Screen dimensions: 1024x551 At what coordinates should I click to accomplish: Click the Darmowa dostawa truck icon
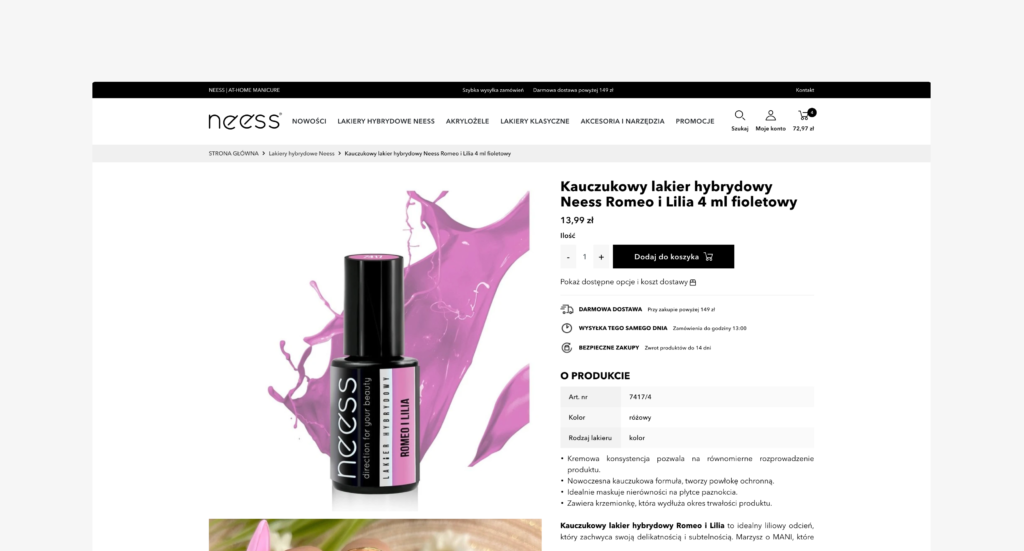click(567, 309)
